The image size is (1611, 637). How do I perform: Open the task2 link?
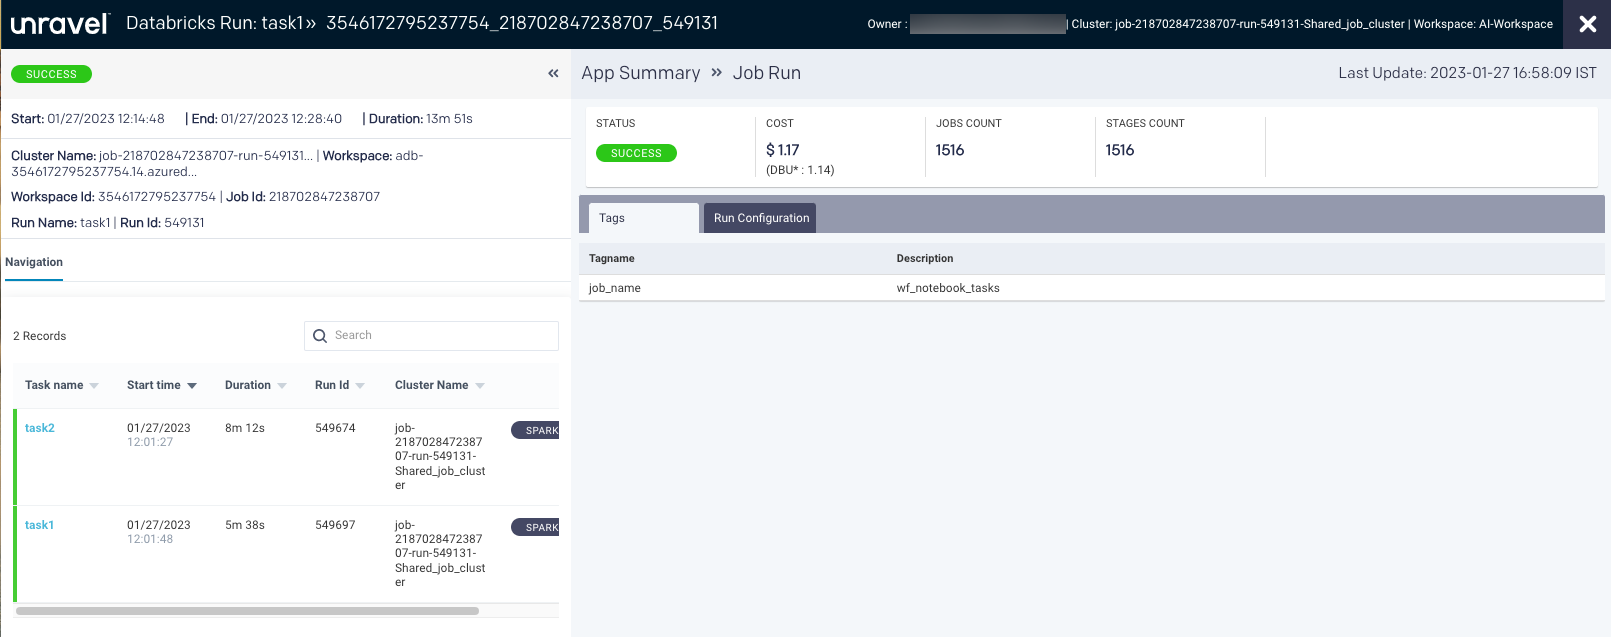click(40, 428)
